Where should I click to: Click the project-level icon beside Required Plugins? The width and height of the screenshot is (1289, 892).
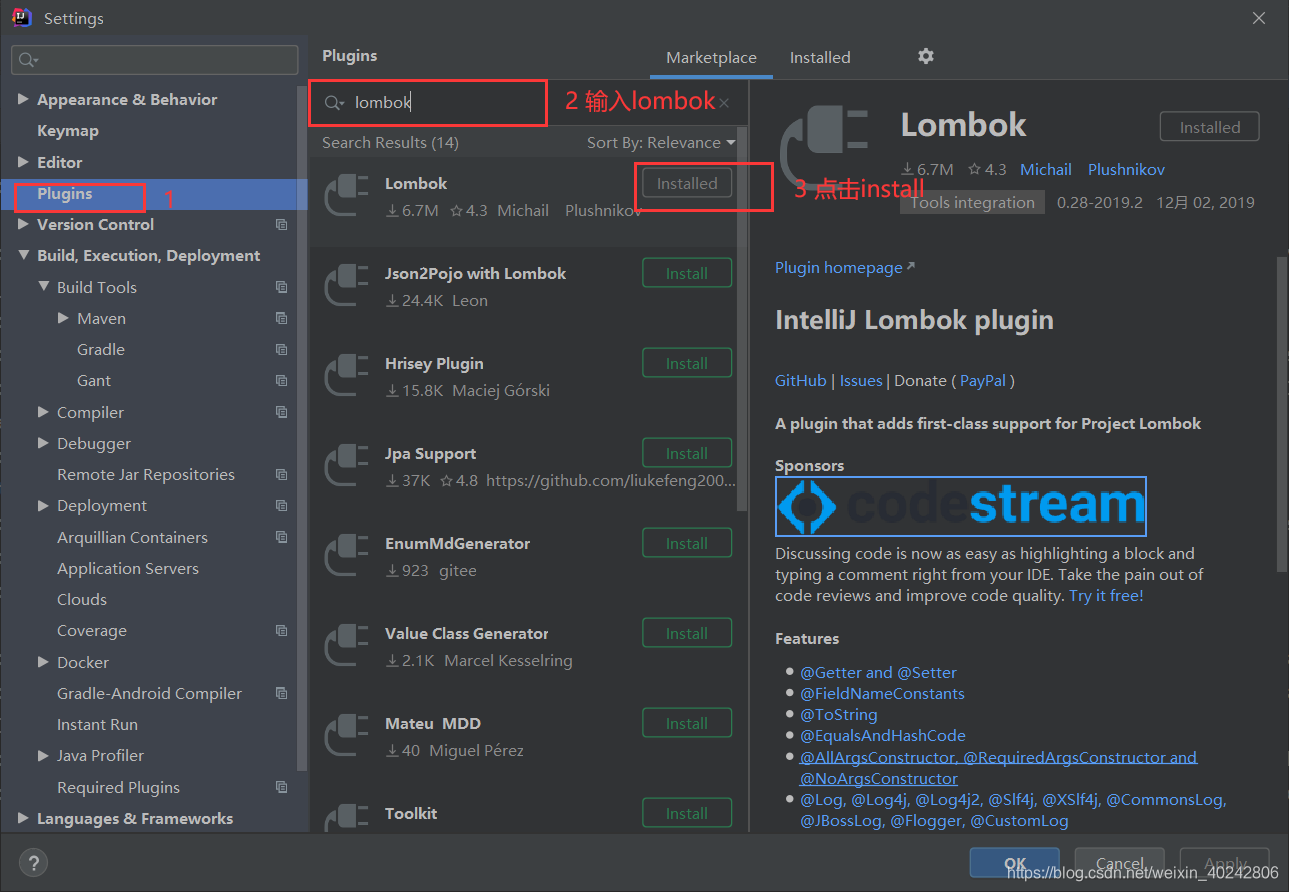[281, 787]
